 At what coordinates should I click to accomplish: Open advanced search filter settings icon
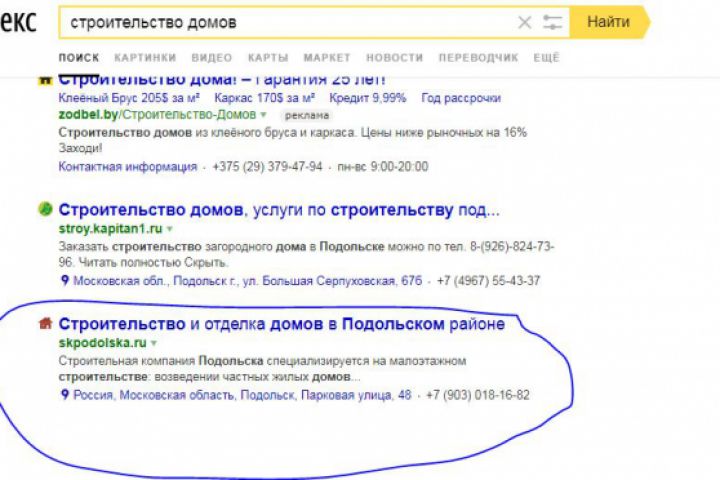[552, 22]
